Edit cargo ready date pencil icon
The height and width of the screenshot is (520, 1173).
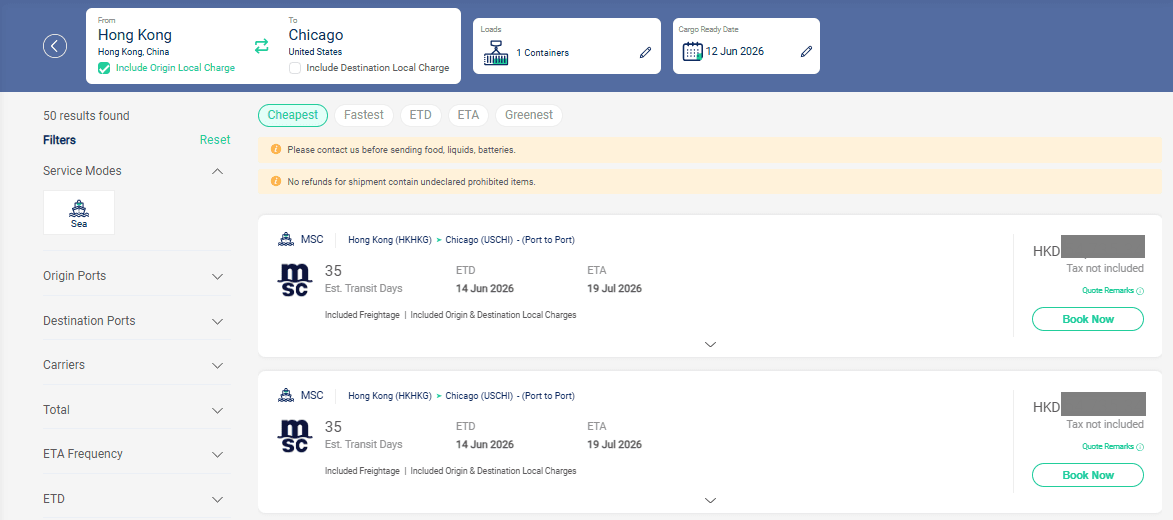pos(806,52)
